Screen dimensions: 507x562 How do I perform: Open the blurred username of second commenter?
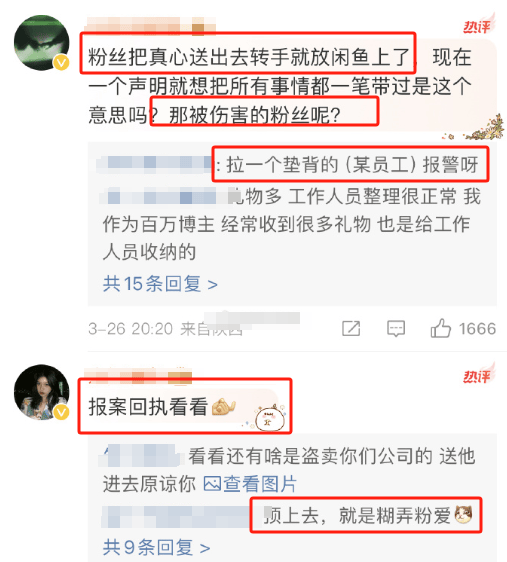pyautogui.click(x=138, y=375)
